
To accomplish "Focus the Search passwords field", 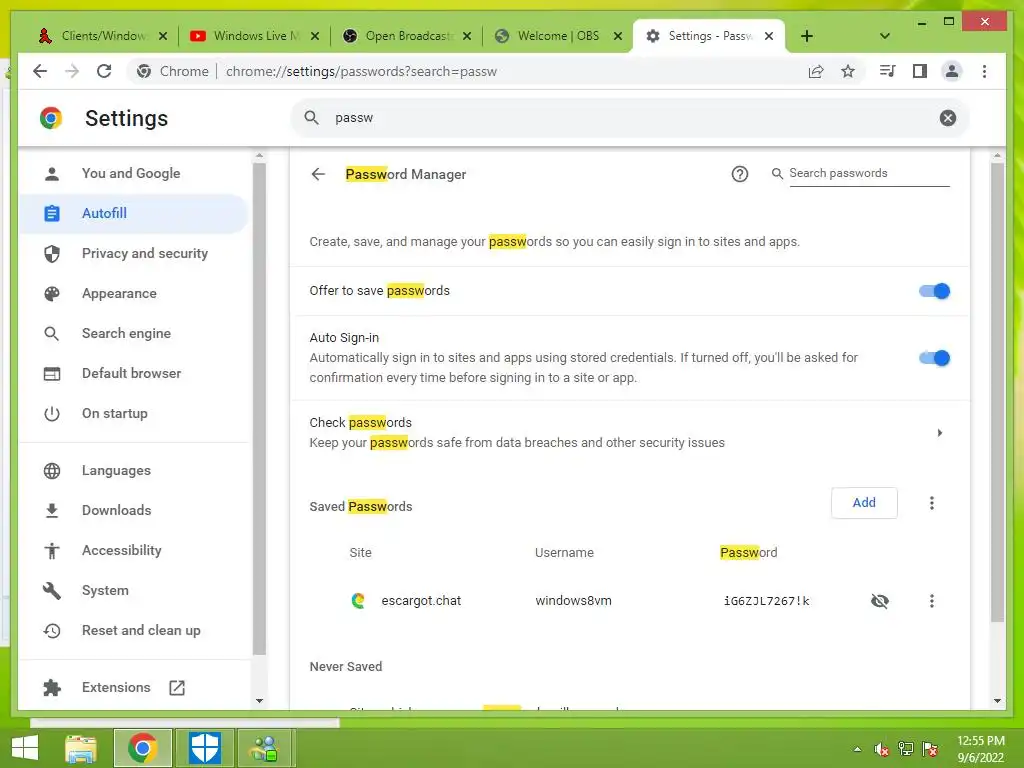I will pyautogui.click(x=869, y=173).
